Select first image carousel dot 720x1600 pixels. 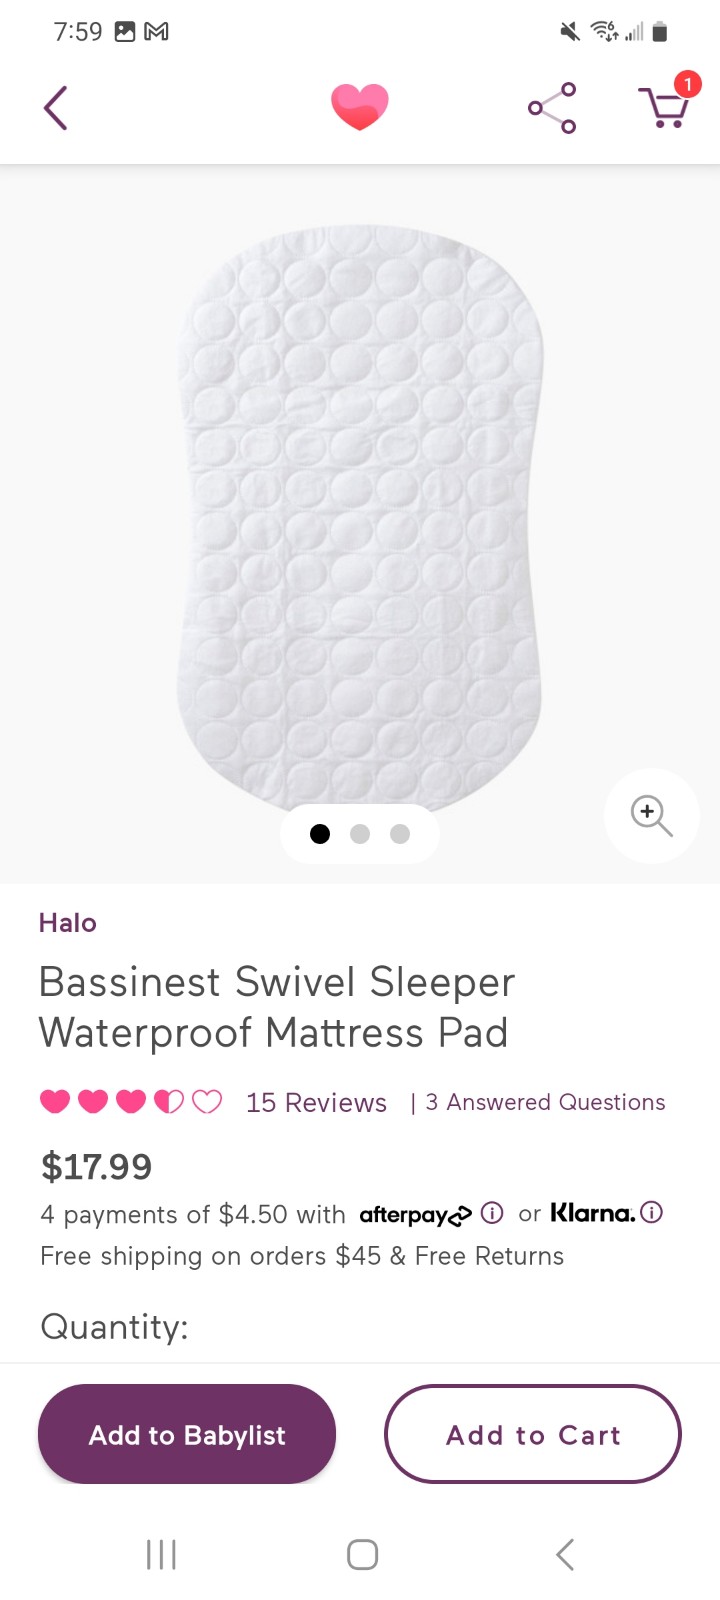320,834
